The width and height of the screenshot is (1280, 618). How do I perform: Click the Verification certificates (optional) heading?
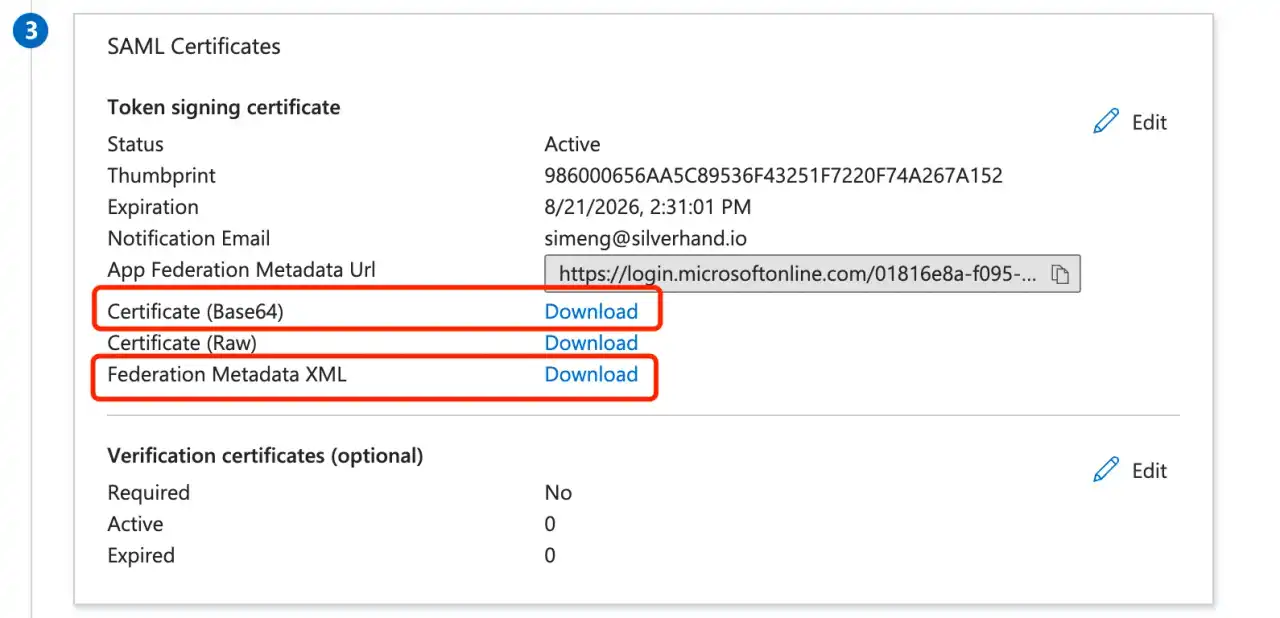tap(266, 455)
